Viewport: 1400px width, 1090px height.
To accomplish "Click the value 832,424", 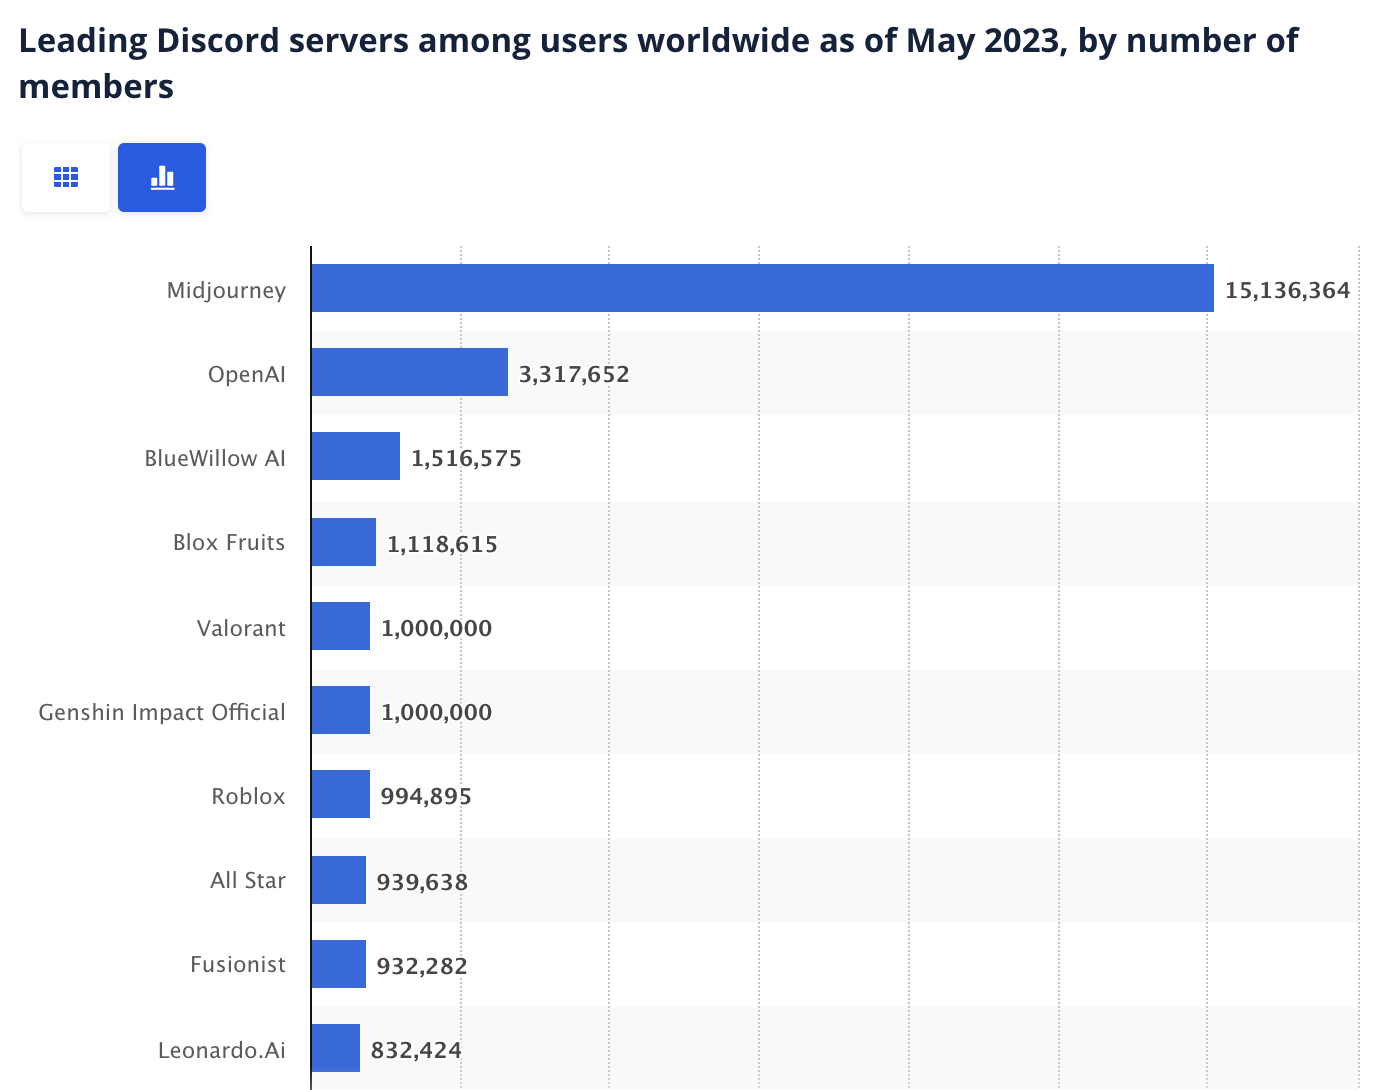I will click(x=416, y=1050).
